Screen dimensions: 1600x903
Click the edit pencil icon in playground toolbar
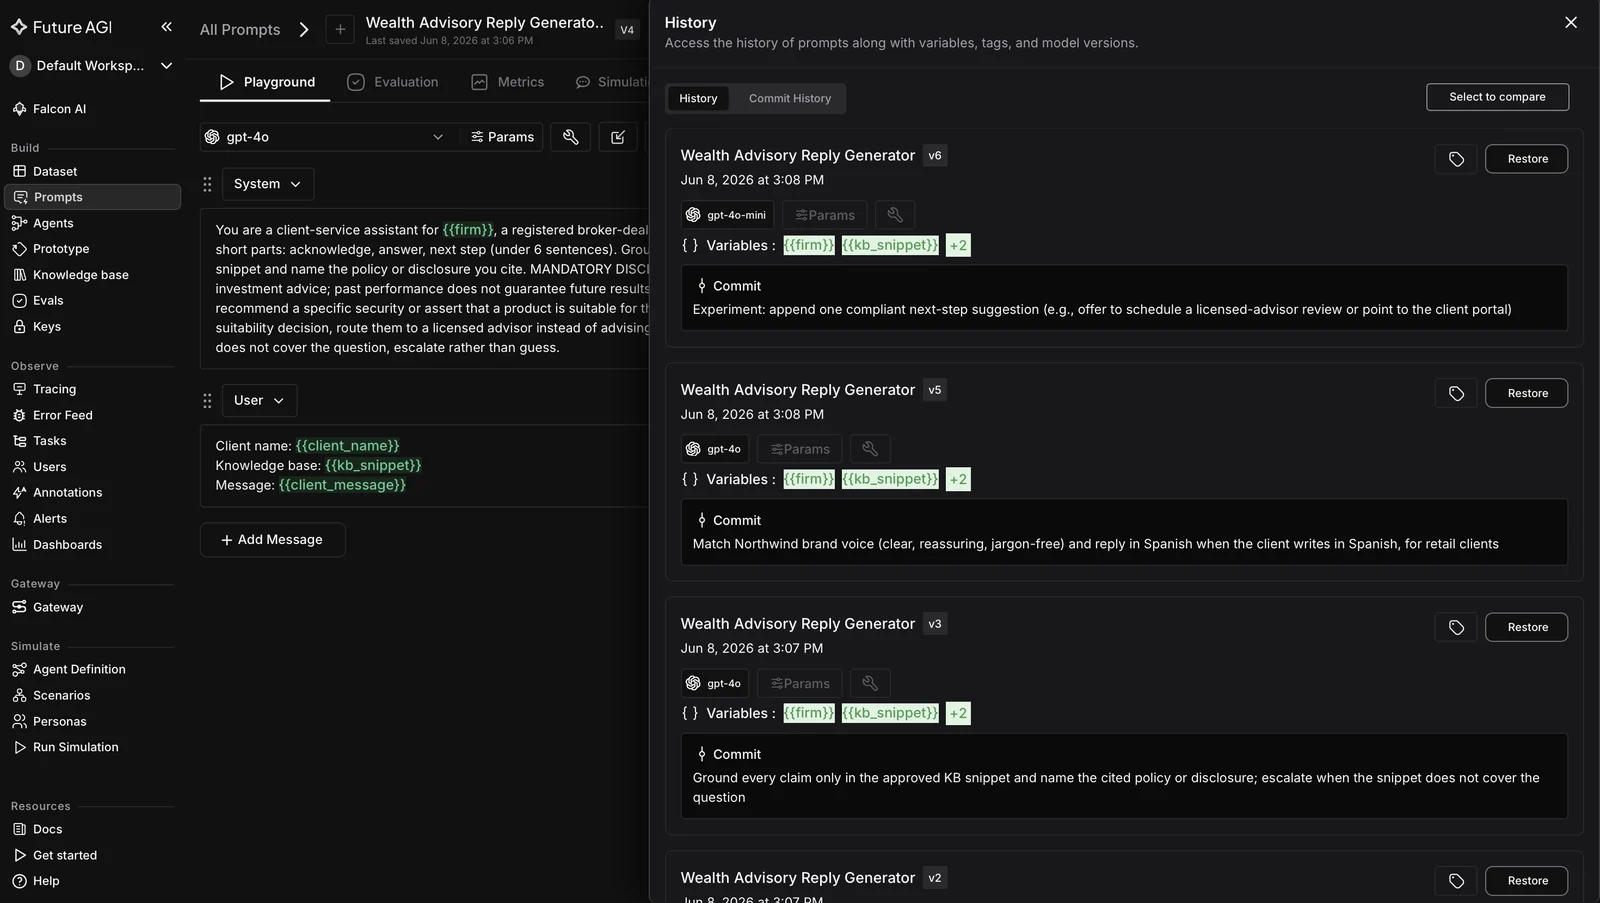tap(618, 137)
